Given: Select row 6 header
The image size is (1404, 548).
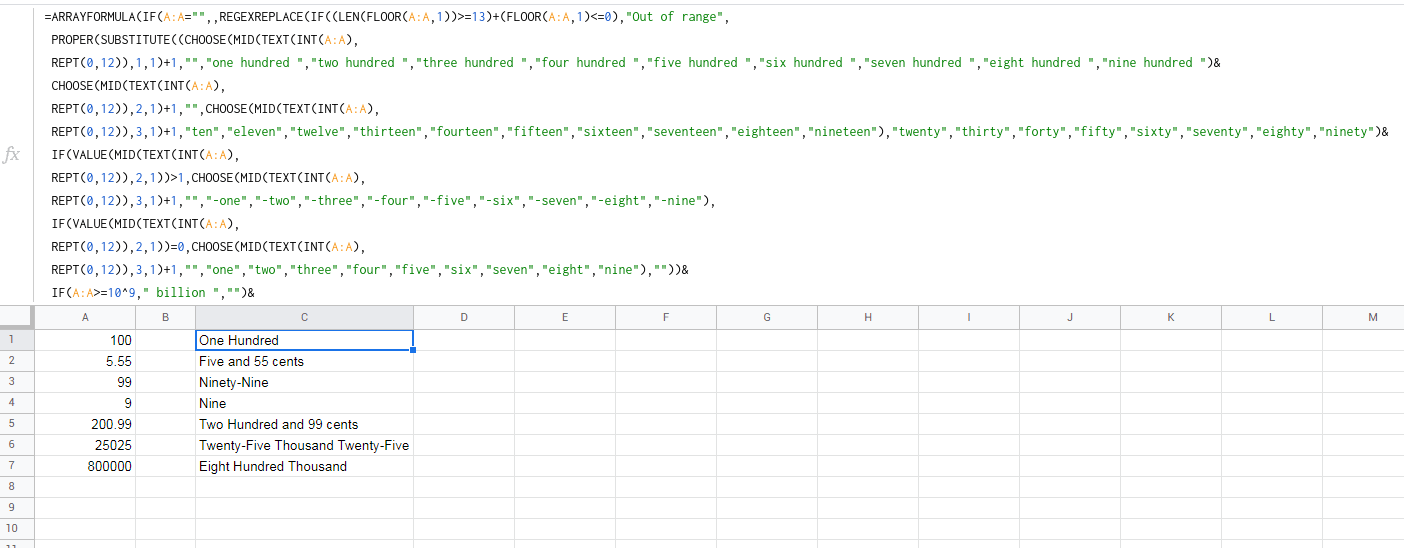Looking at the screenshot, I should pos(17,445).
